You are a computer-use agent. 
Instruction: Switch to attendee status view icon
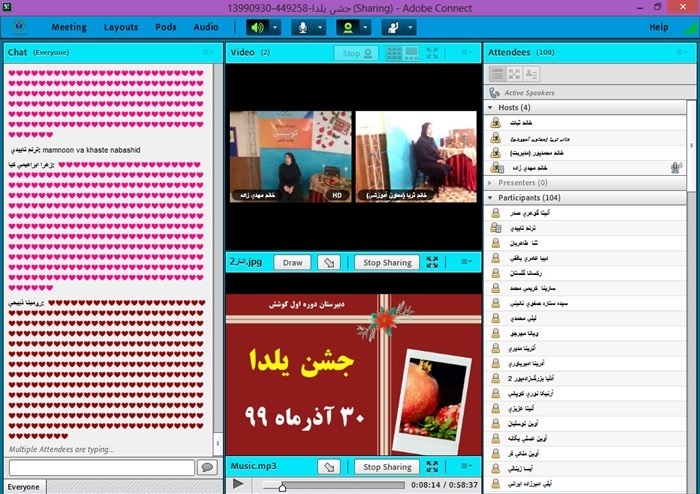(497, 73)
